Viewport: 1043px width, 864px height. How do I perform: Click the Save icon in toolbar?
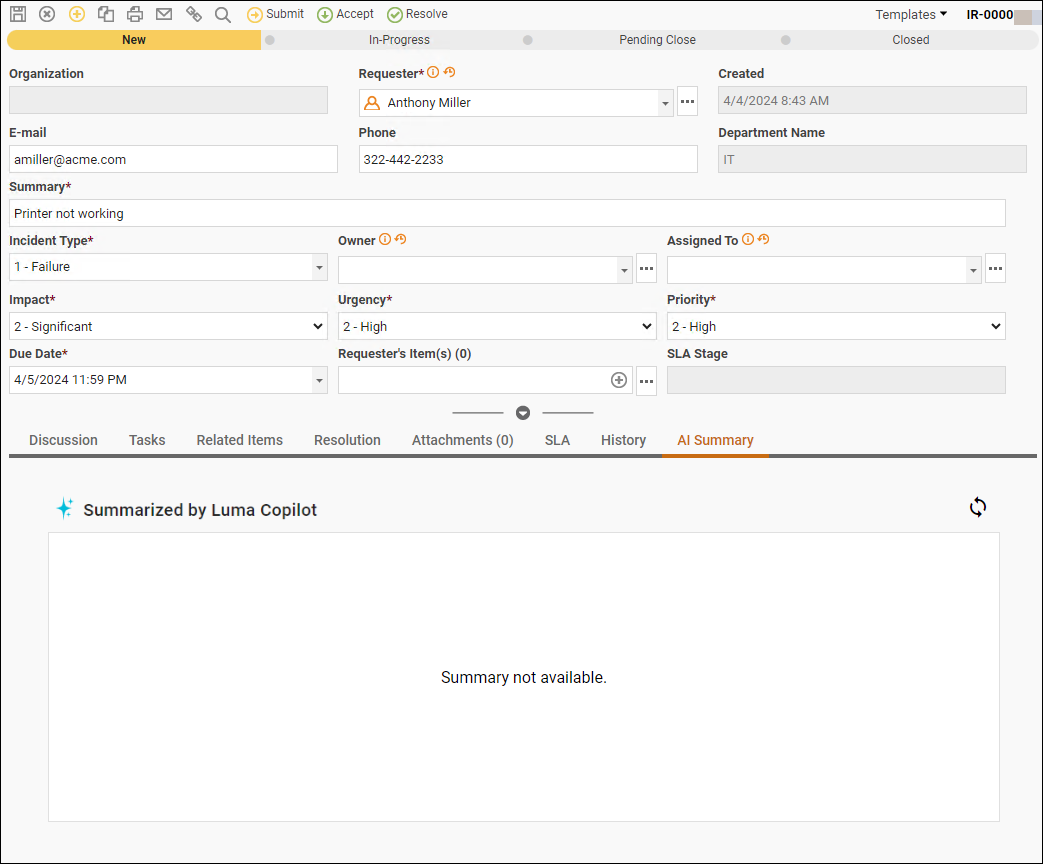(18, 14)
